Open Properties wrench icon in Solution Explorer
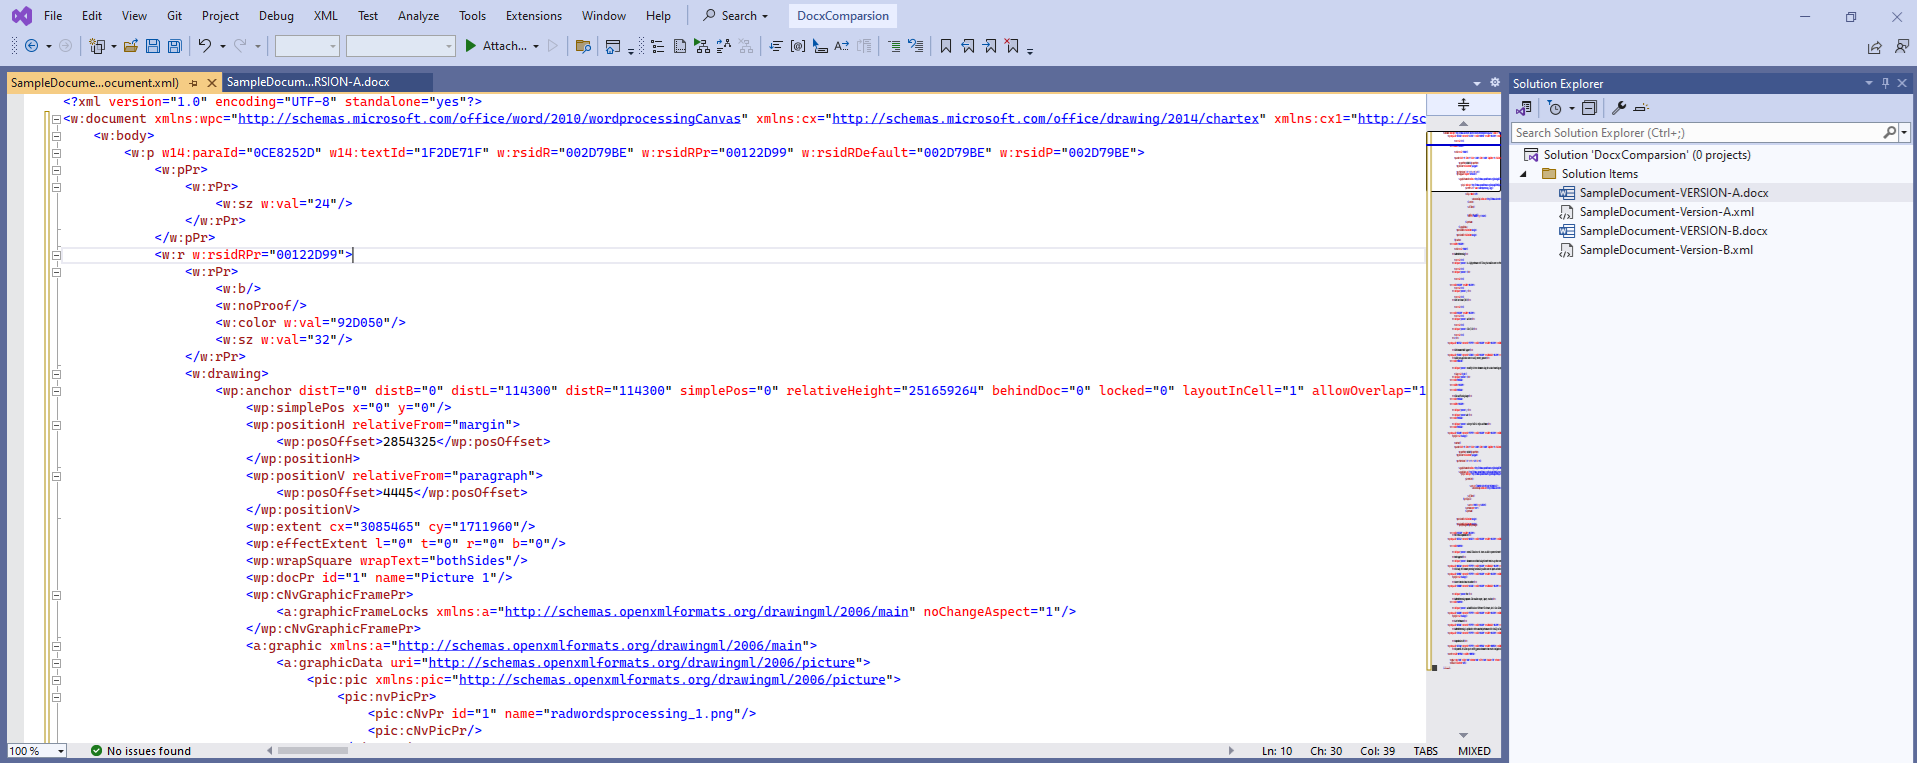The image size is (1917, 763). tap(1619, 108)
